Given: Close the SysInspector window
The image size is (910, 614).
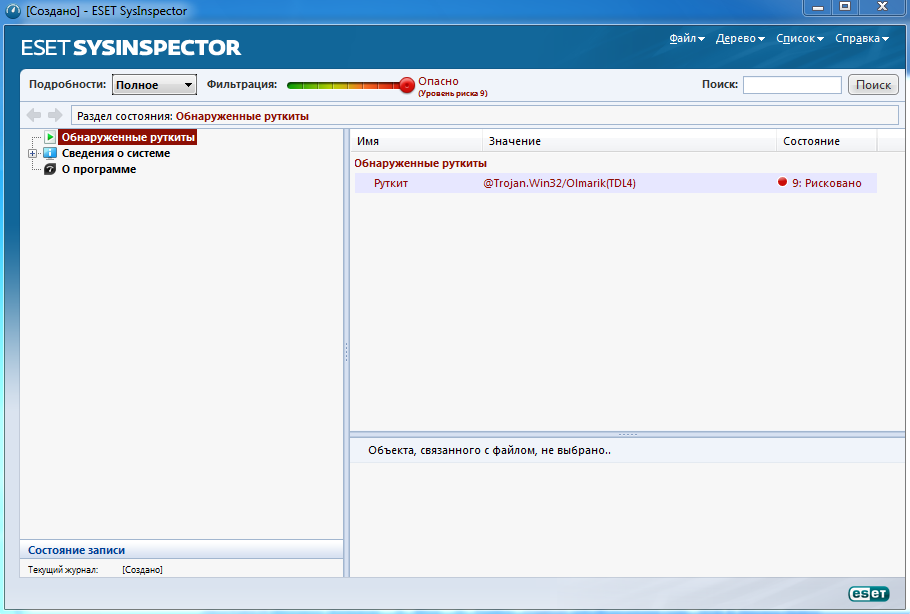Looking at the screenshot, I should (x=882, y=7).
